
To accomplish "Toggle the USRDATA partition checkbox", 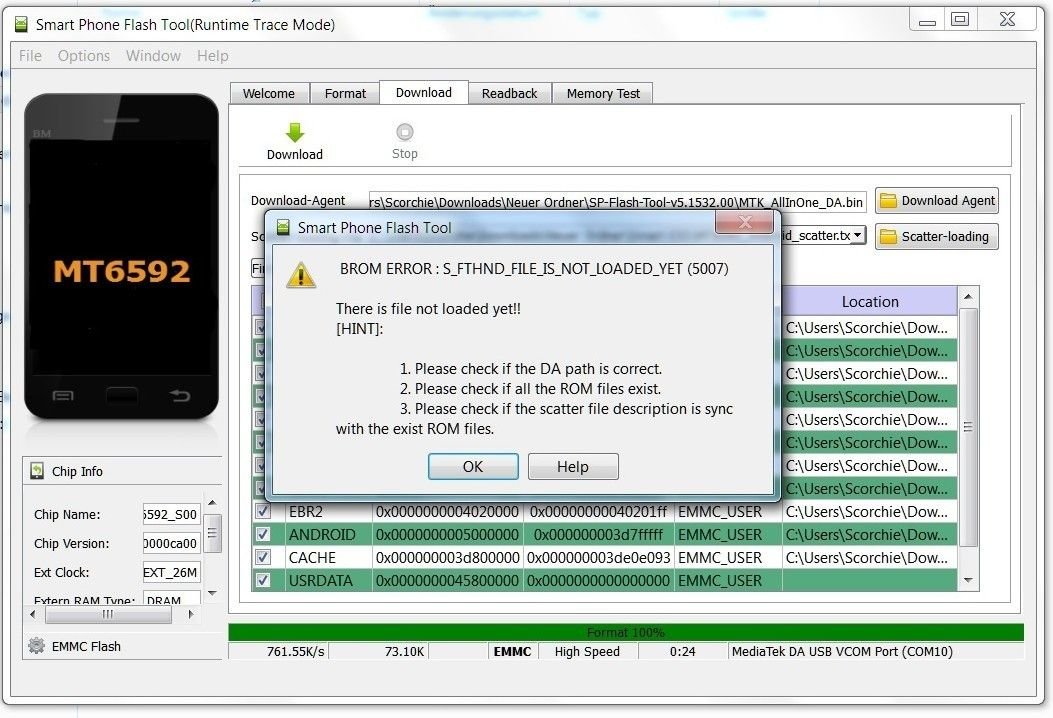I will (263, 580).
